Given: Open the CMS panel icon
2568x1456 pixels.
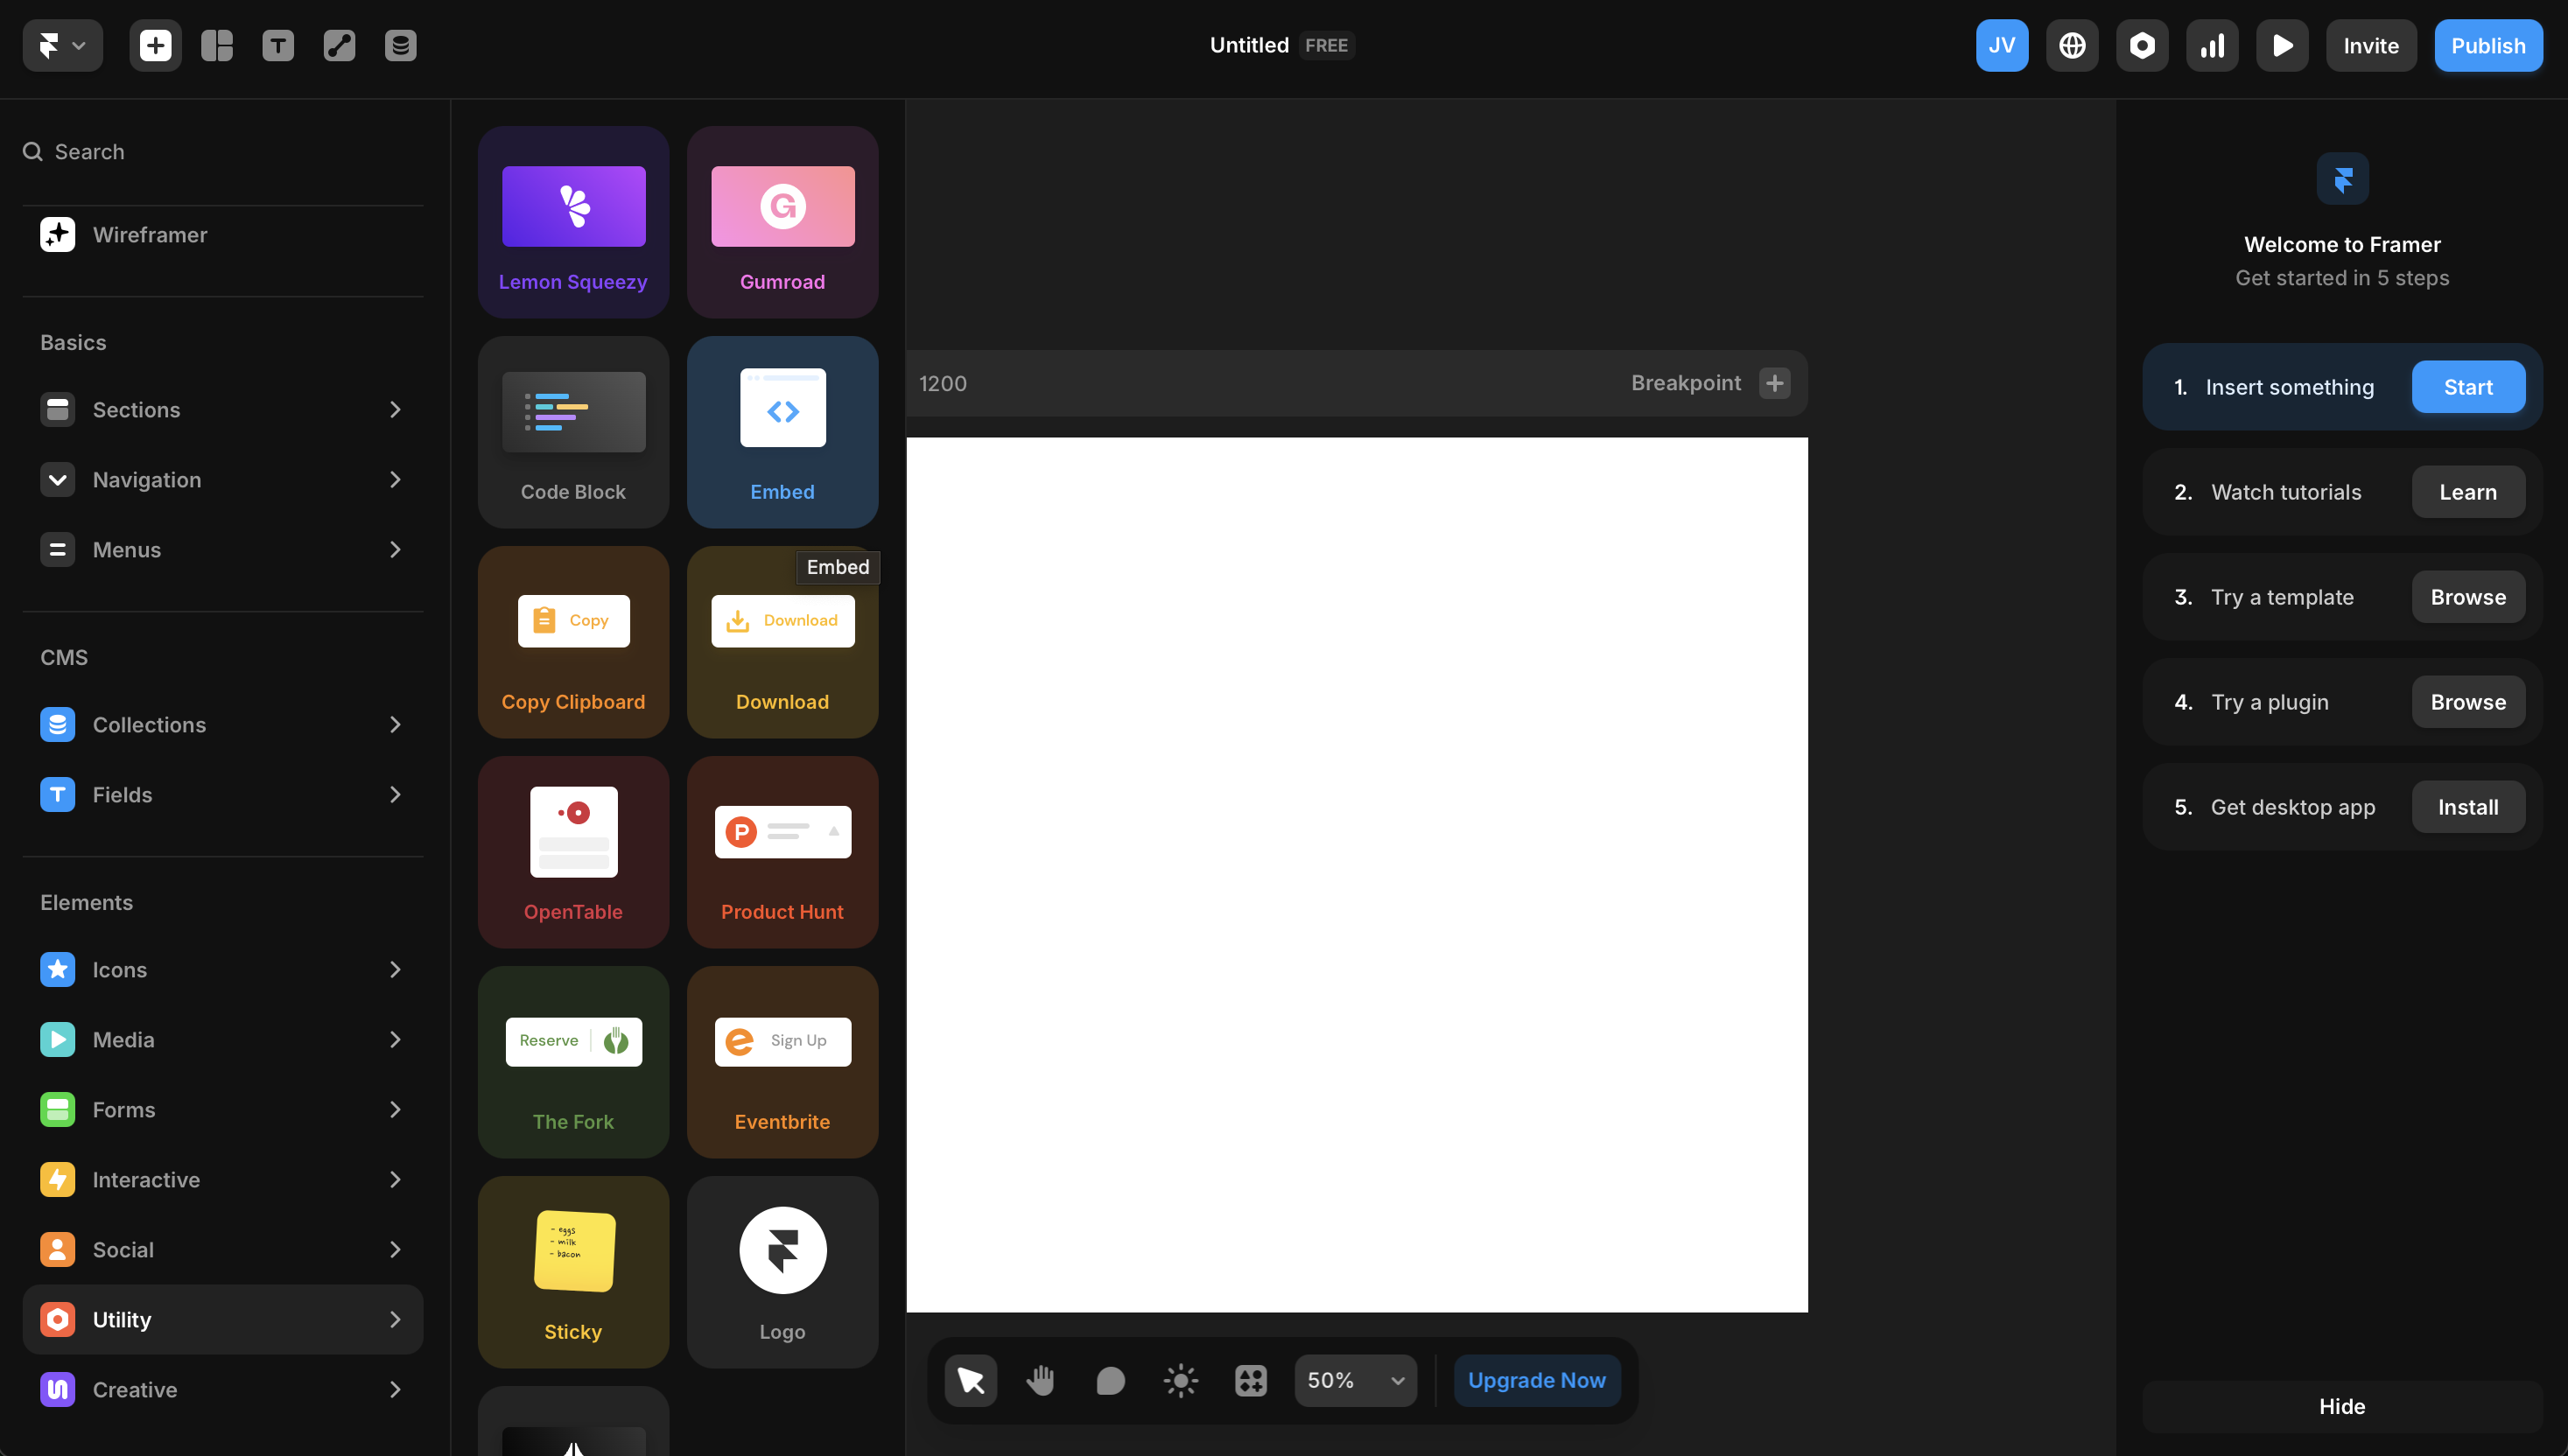Looking at the screenshot, I should point(400,45).
